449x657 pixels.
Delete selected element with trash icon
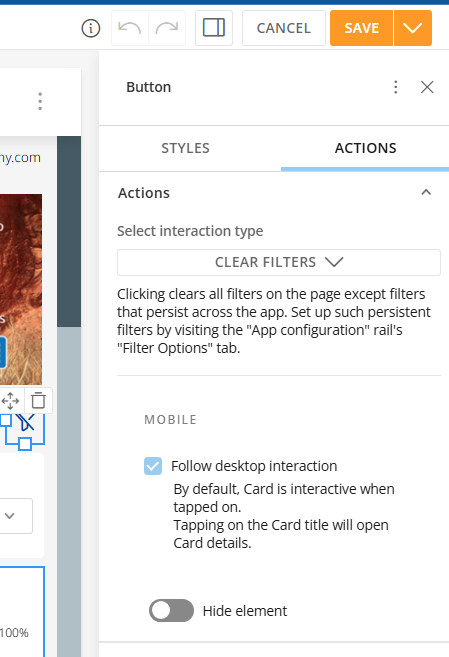click(38, 400)
